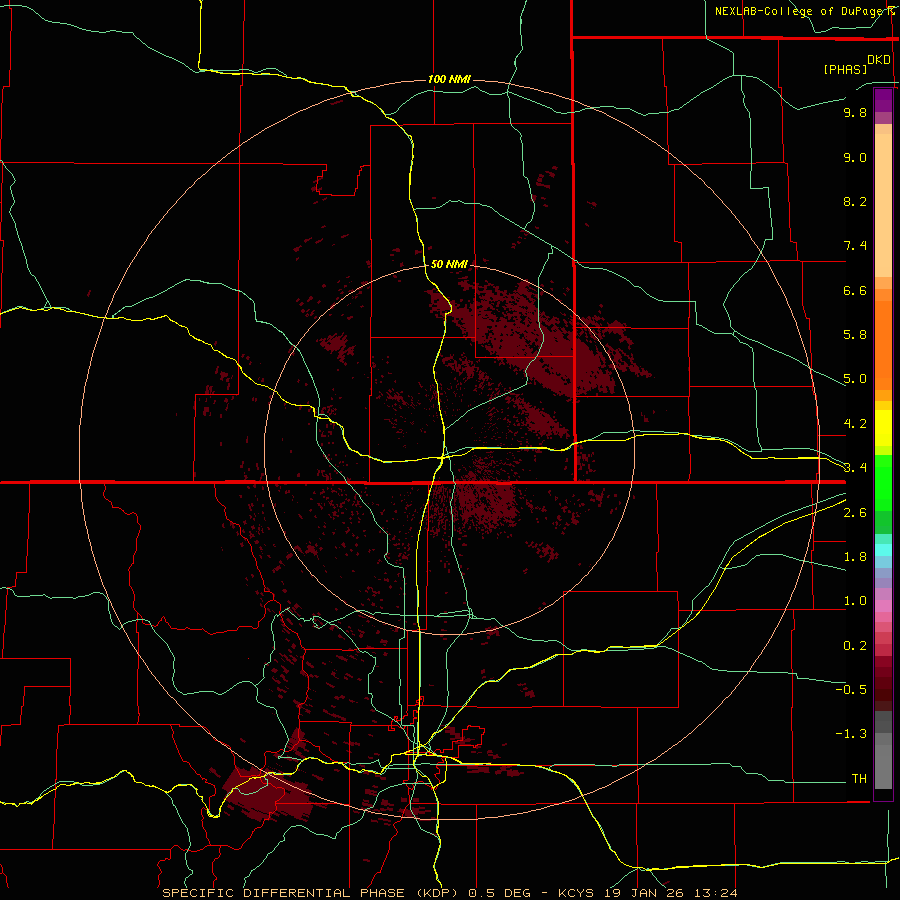Click the 5.0 value on color scale
The height and width of the screenshot is (900, 900).
tap(855, 379)
